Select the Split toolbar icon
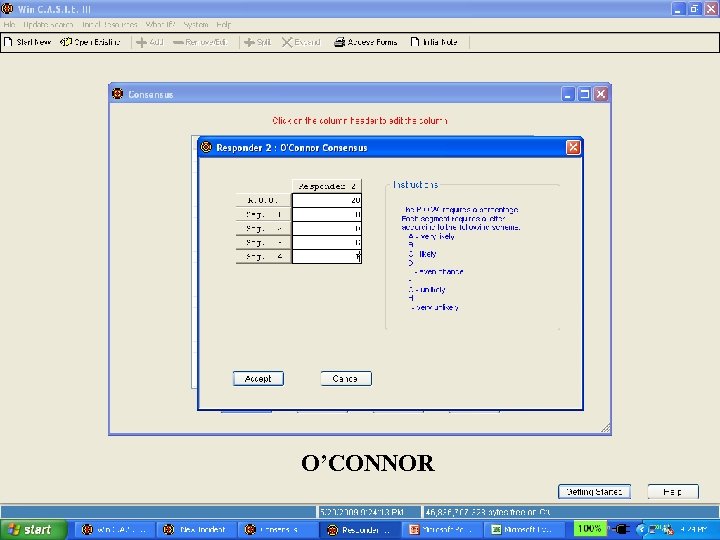This screenshot has width=720, height=540. (249, 42)
